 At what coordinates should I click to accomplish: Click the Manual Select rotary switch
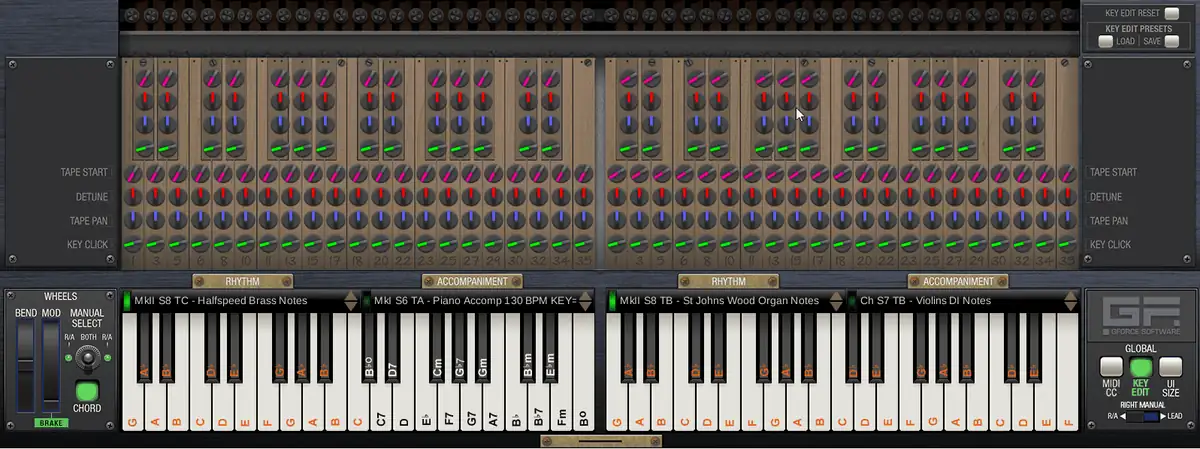87,358
